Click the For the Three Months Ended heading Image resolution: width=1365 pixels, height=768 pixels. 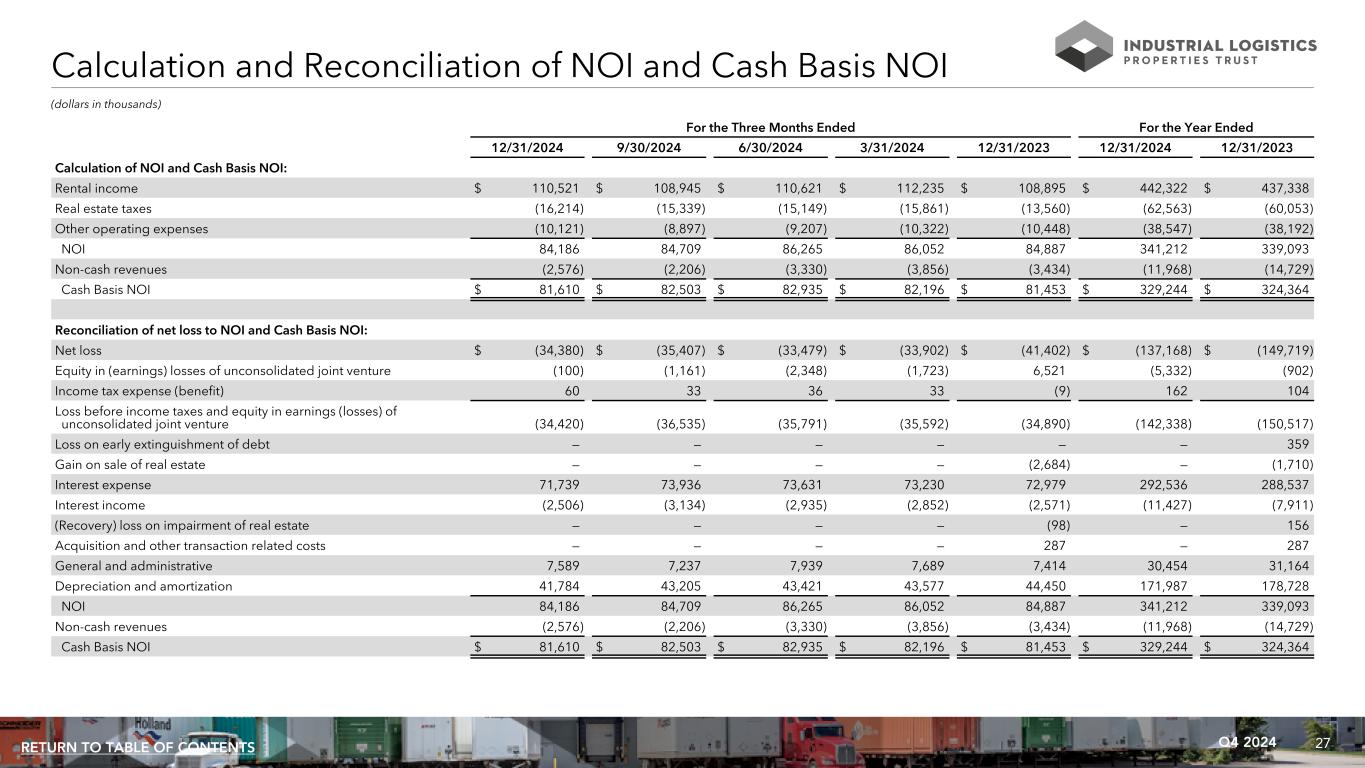[770, 127]
